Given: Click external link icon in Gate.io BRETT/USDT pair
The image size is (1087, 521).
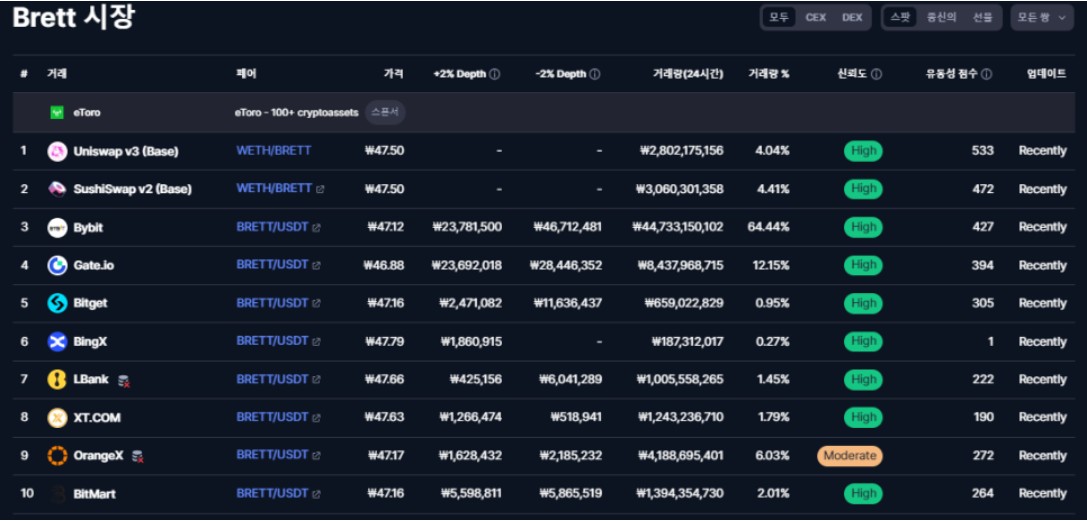Looking at the screenshot, I should pos(316,265).
